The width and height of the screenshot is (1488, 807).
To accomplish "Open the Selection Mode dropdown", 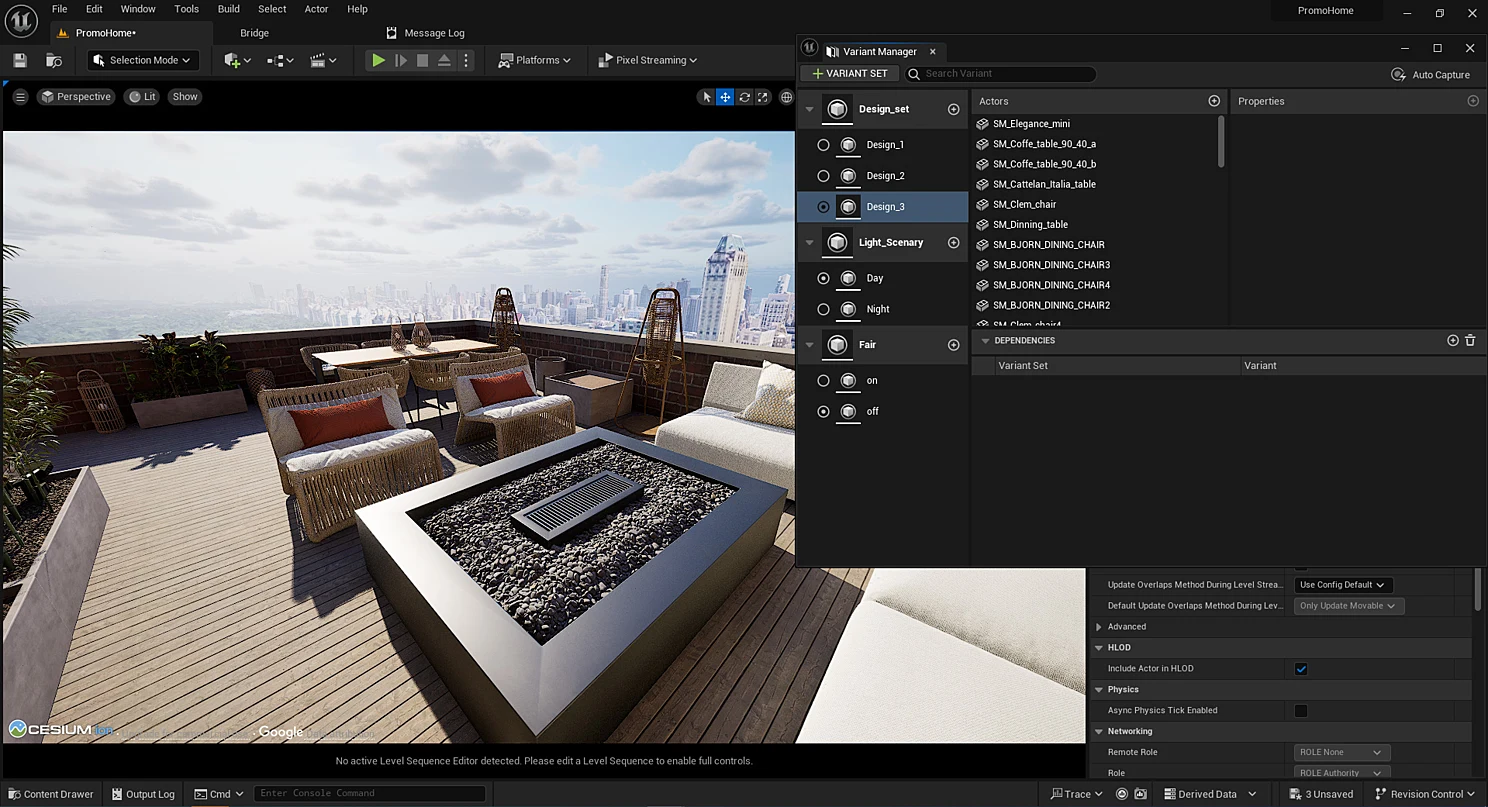I will pos(143,60).
